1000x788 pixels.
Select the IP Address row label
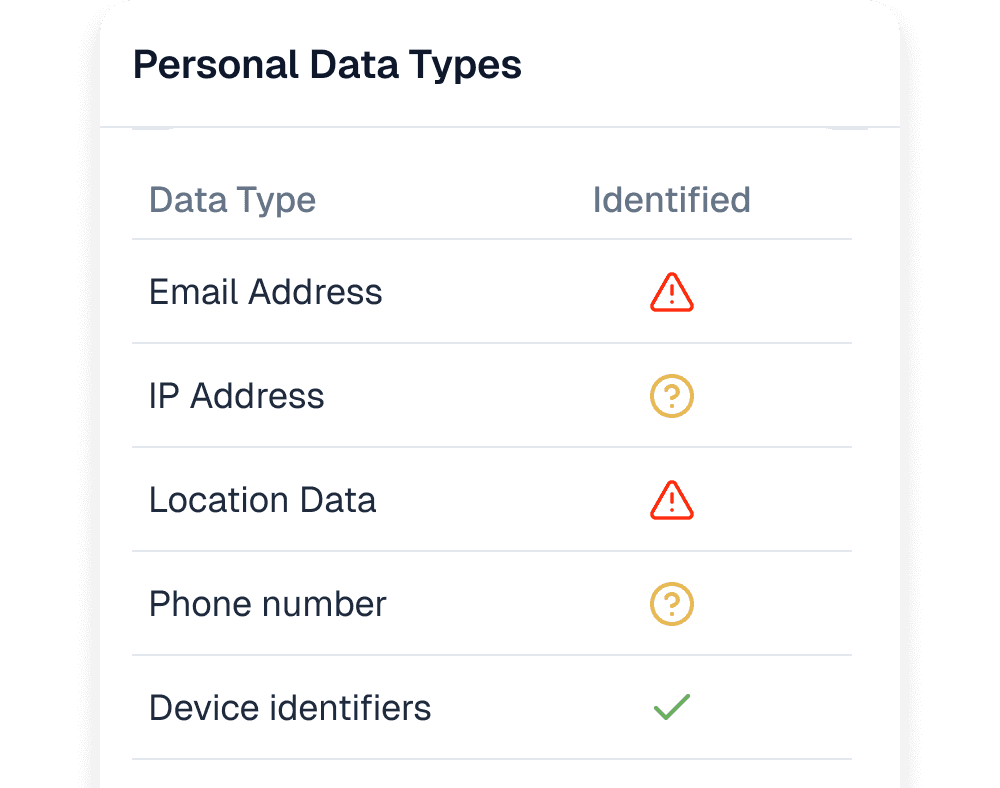(x=237, y=396)
